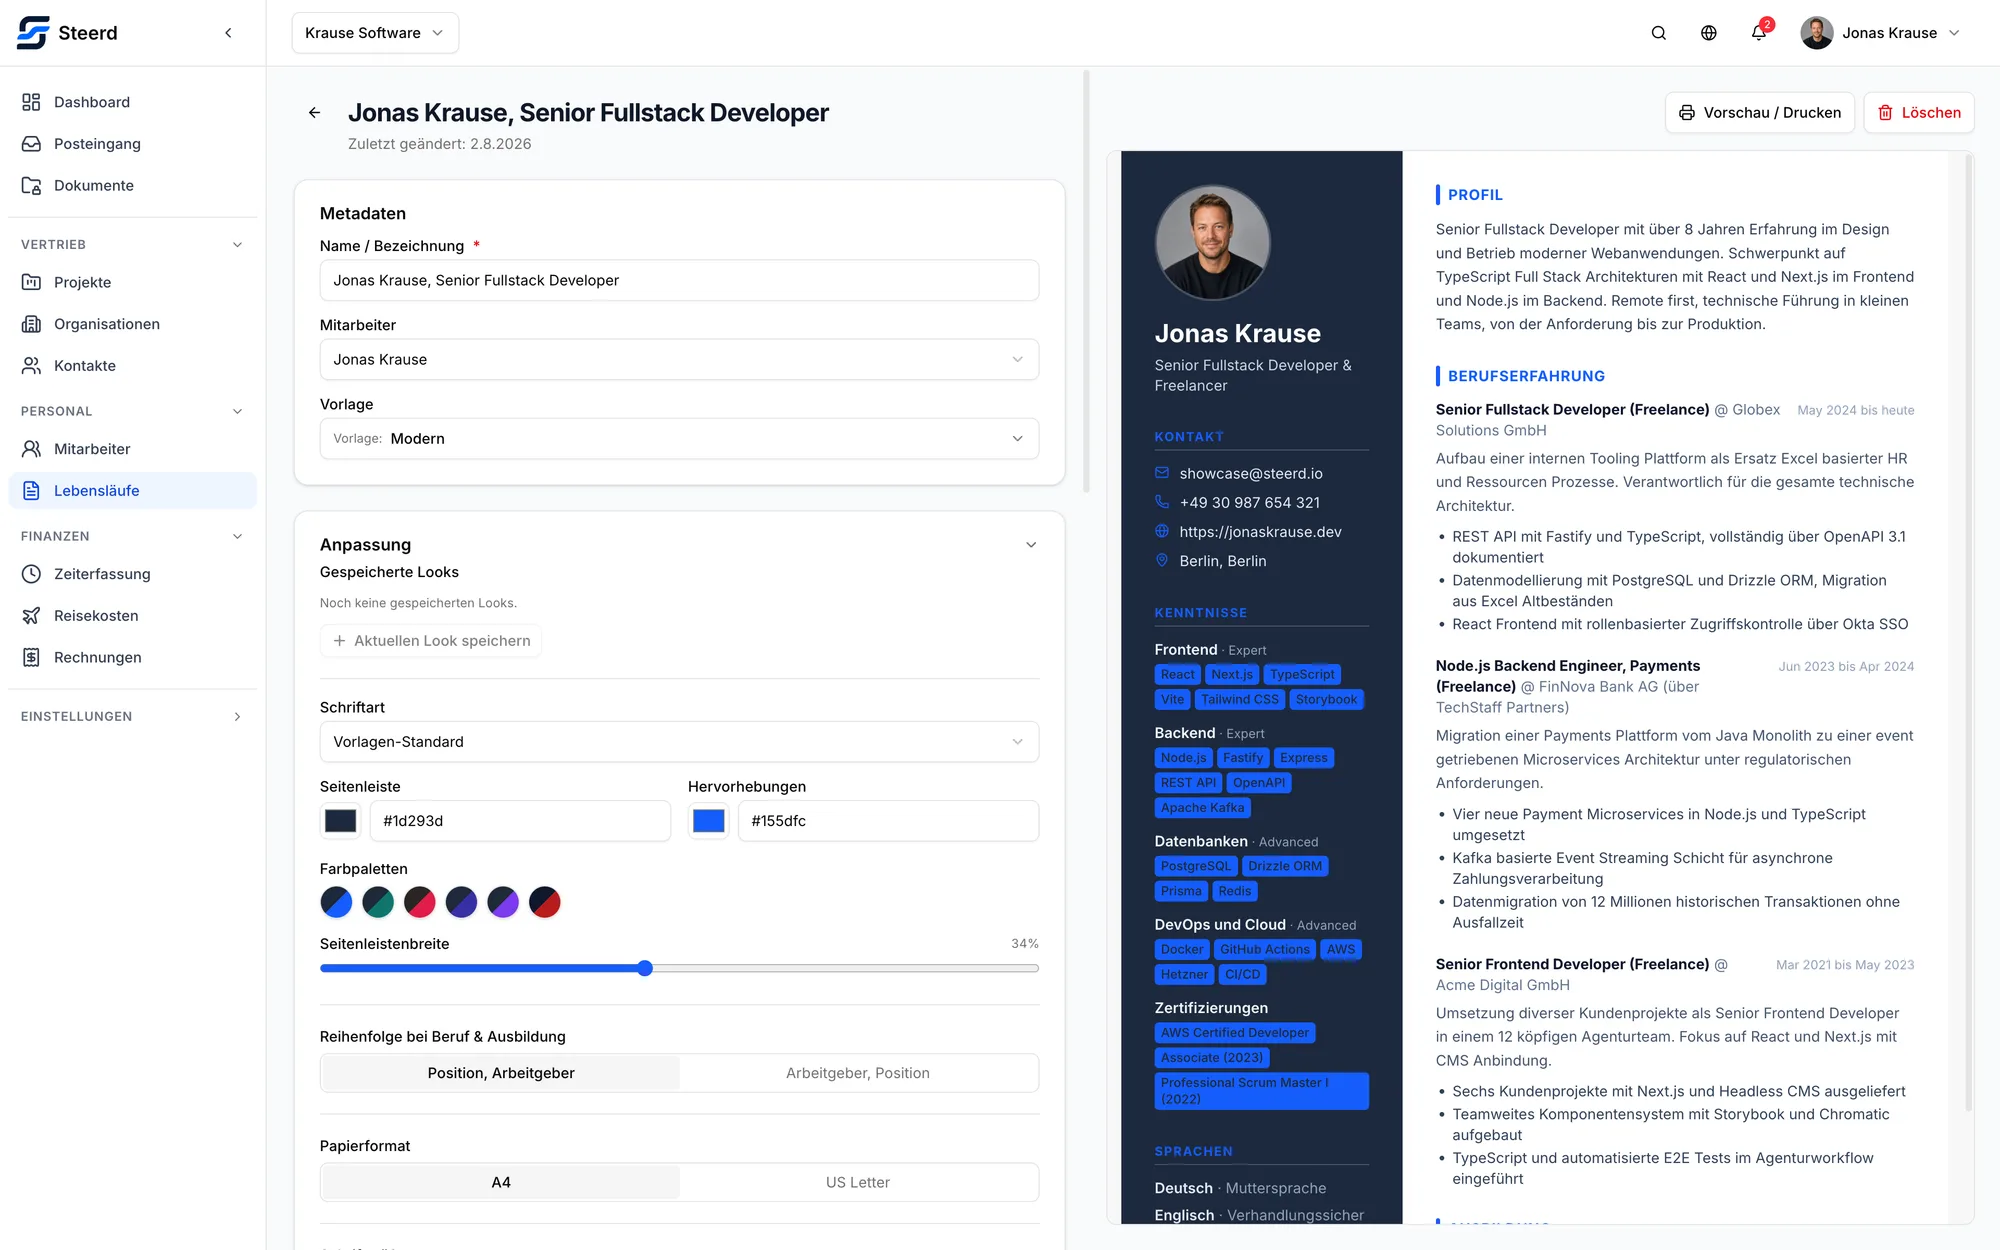The height and width of the screenshot is (1250, 2000).
Task: Choose US Letter paper format
Action: (x=858, y=1182)
